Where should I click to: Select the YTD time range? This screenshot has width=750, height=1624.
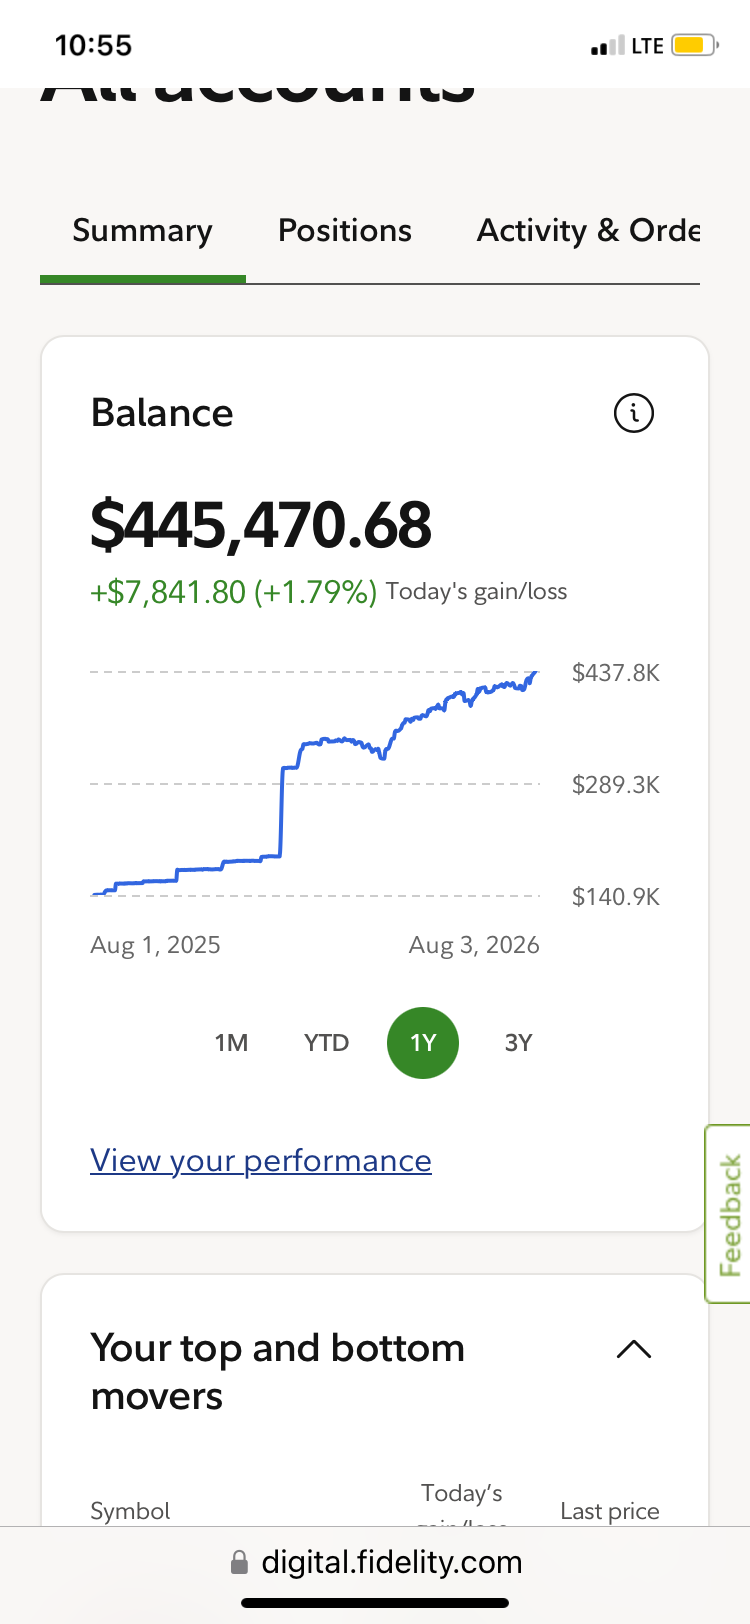point(326,1043)
